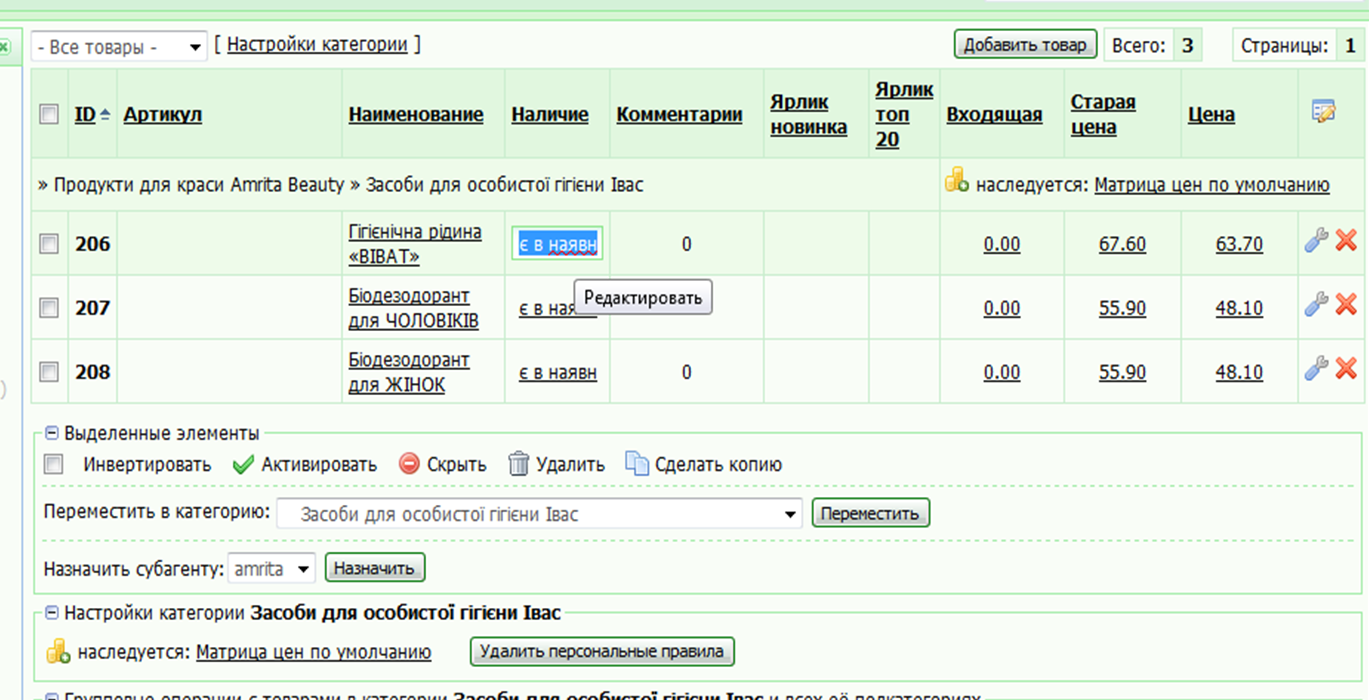Toggle the Инвертировать checkbox
Screen dimensions: 1369x700
click(x=54, y=464)
